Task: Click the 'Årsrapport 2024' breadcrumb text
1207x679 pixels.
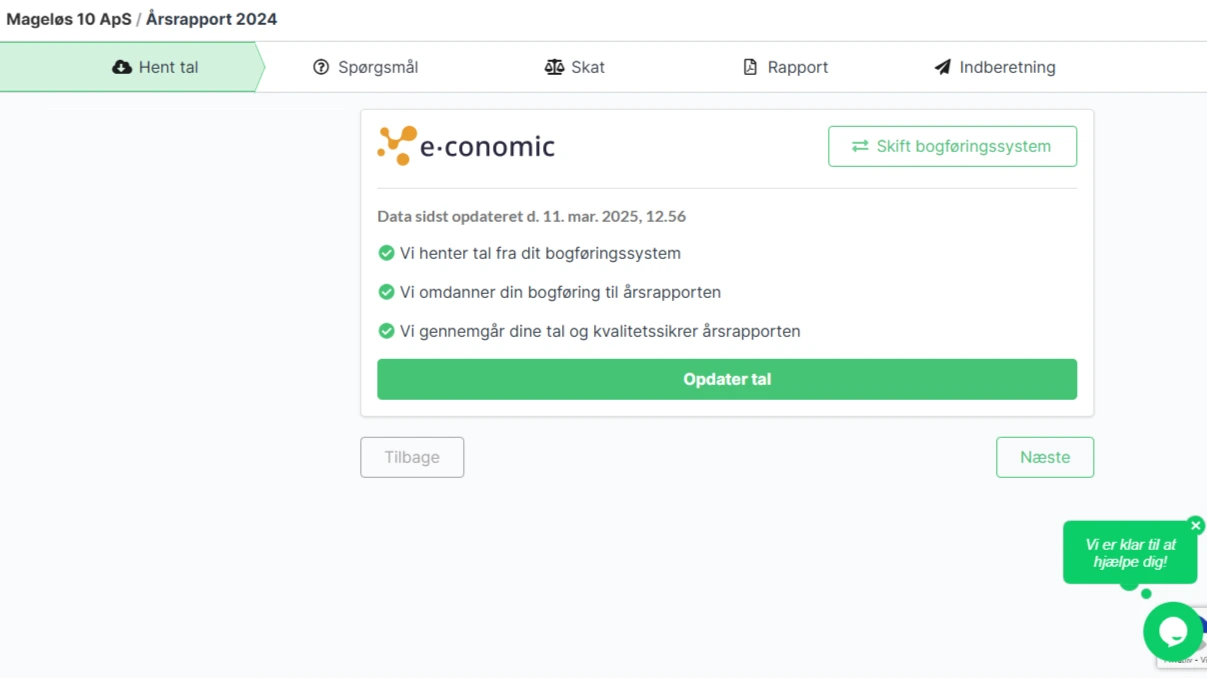Action: 212,19
